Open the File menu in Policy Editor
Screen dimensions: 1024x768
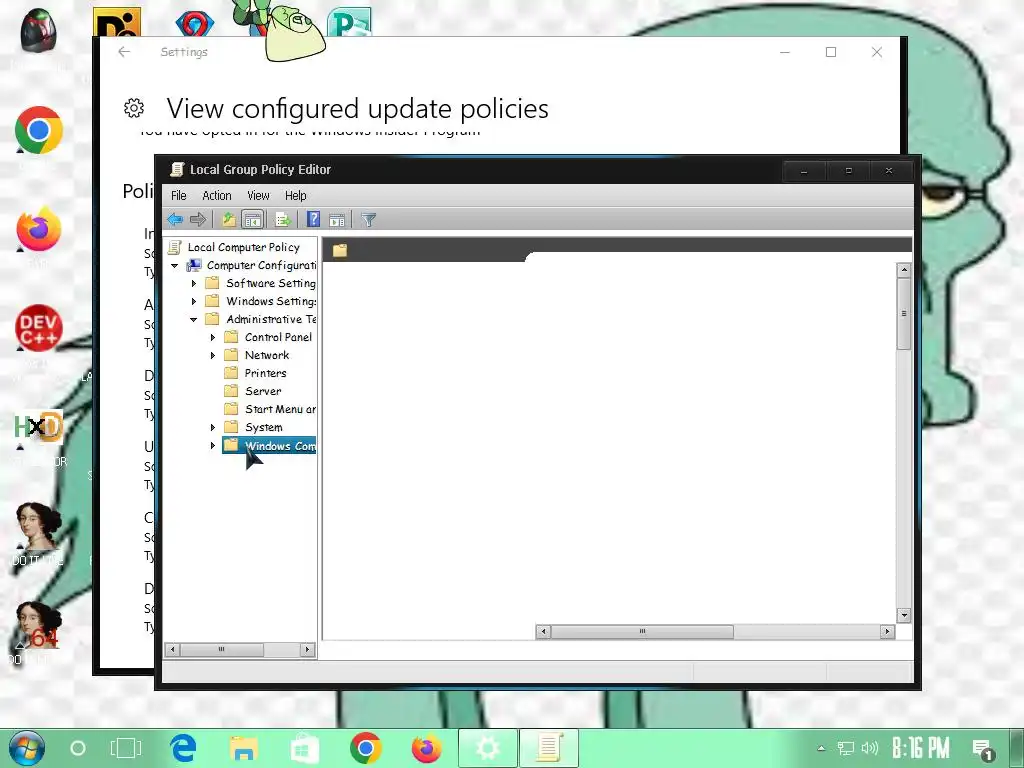coord(178,195)
